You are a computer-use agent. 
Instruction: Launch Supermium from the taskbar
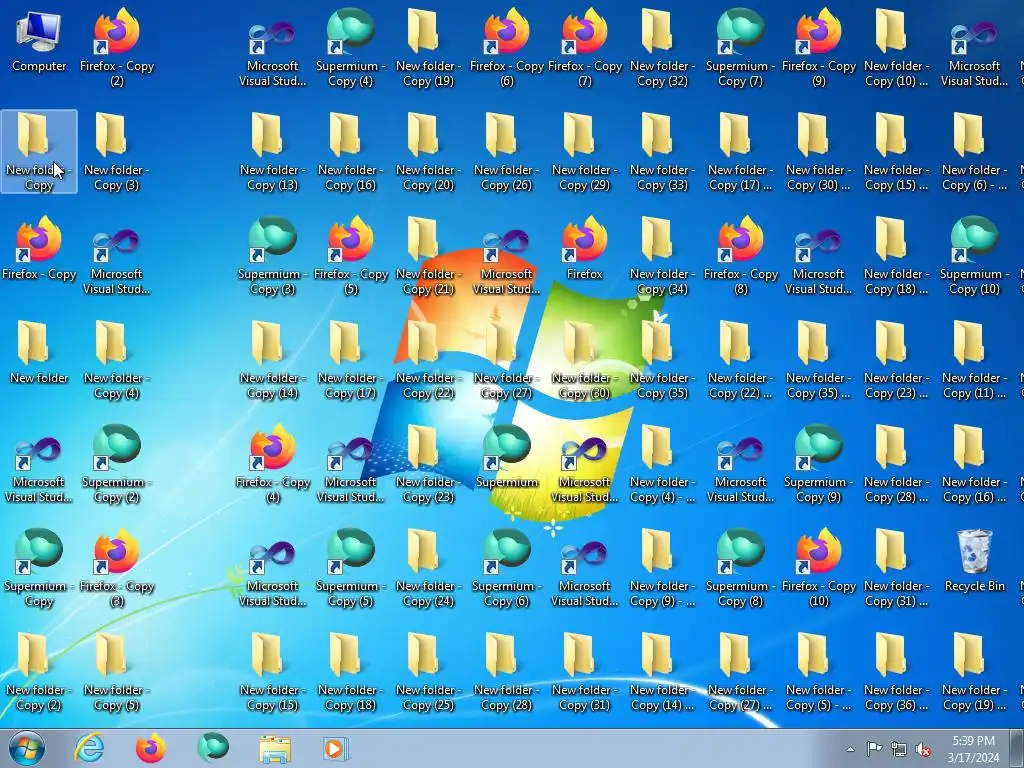(x=213, y=748)
